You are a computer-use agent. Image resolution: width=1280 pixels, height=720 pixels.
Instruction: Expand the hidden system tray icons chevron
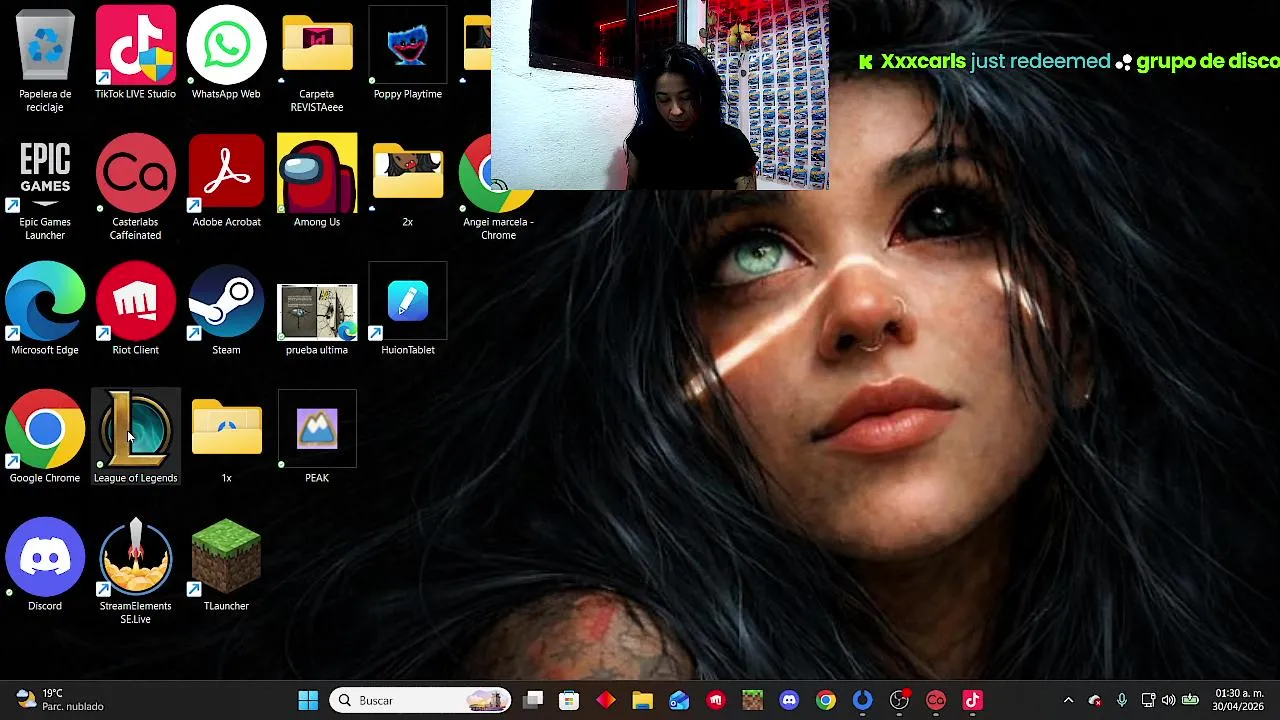pos(1068,700)
